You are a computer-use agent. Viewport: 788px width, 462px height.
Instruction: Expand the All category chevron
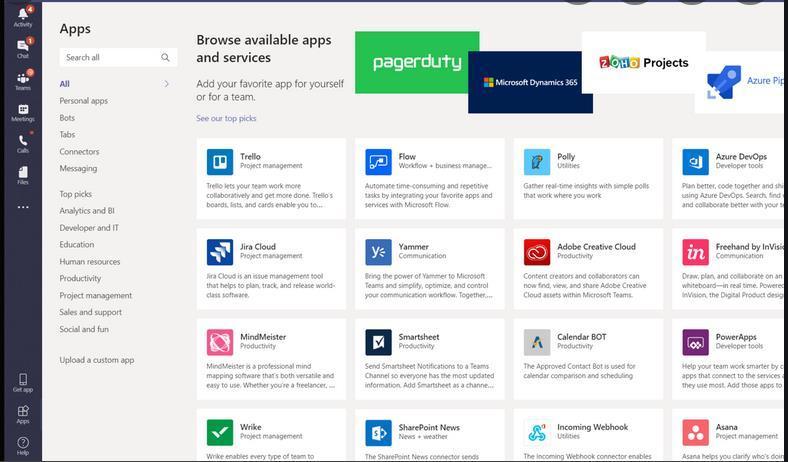tap(166, 84)
